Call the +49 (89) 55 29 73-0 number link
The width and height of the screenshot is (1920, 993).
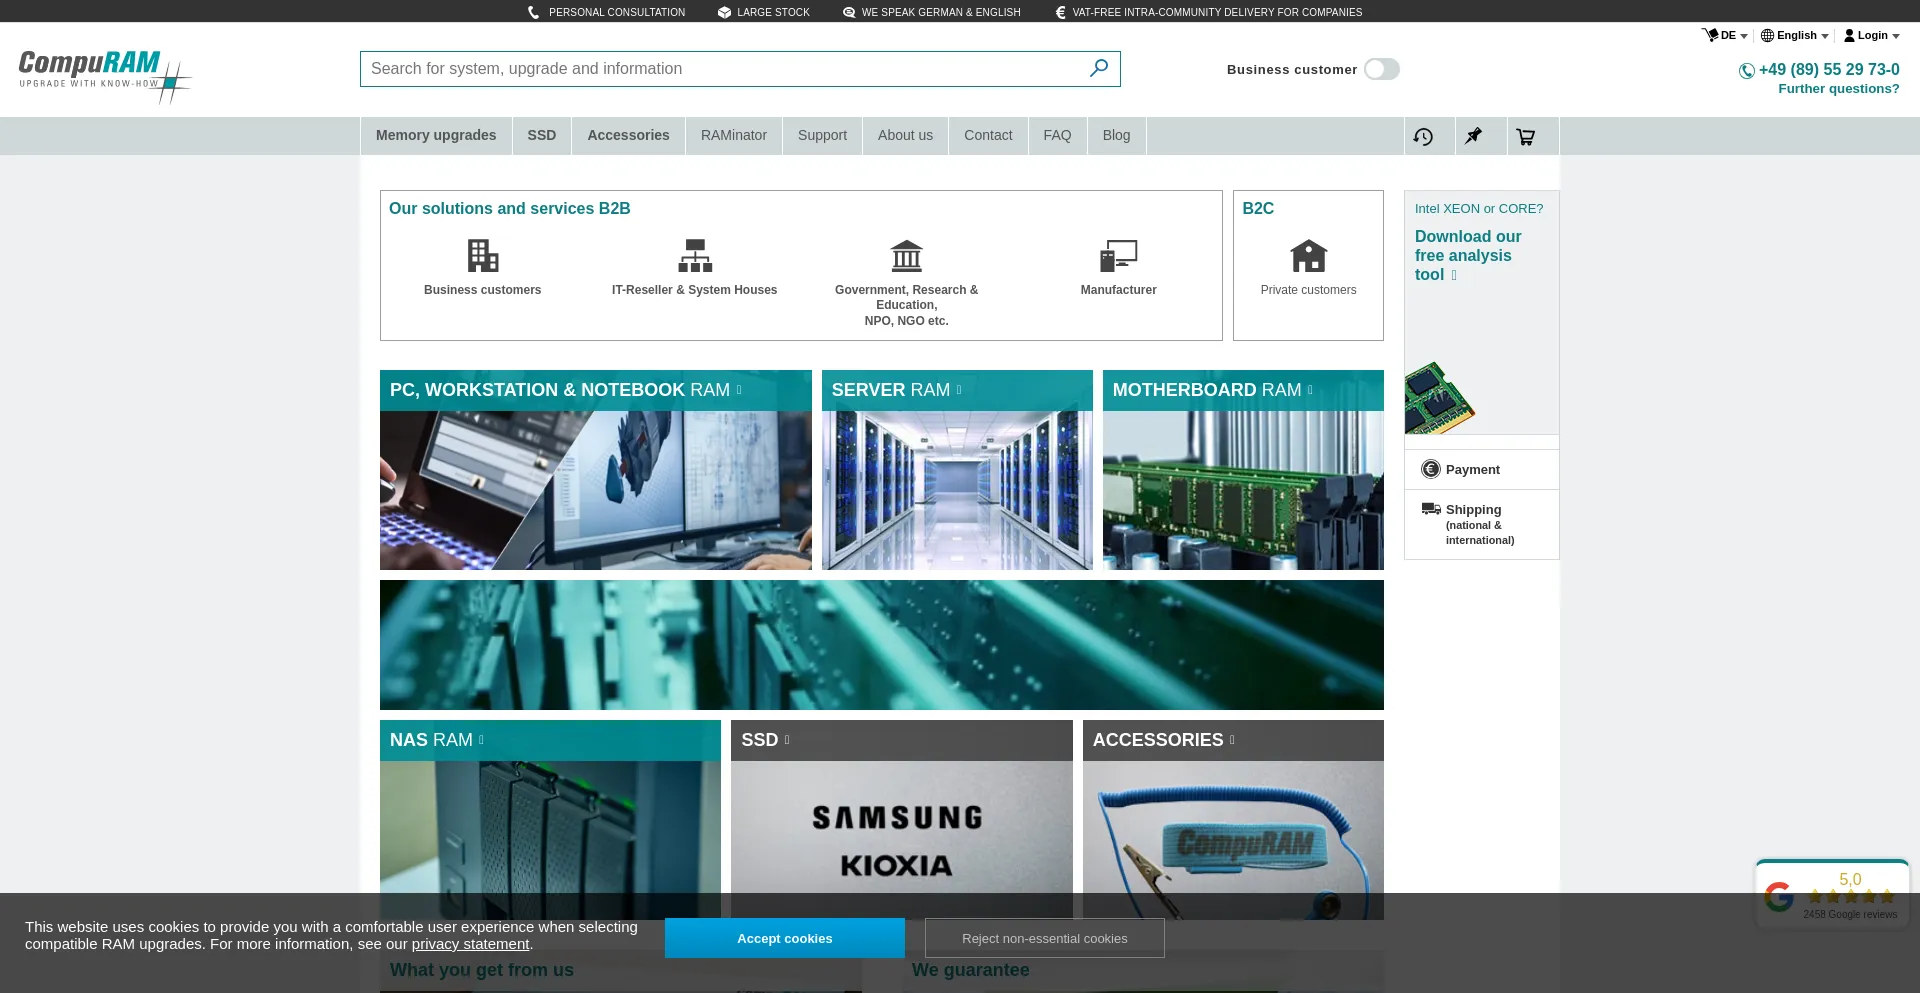coord(1829,69)
